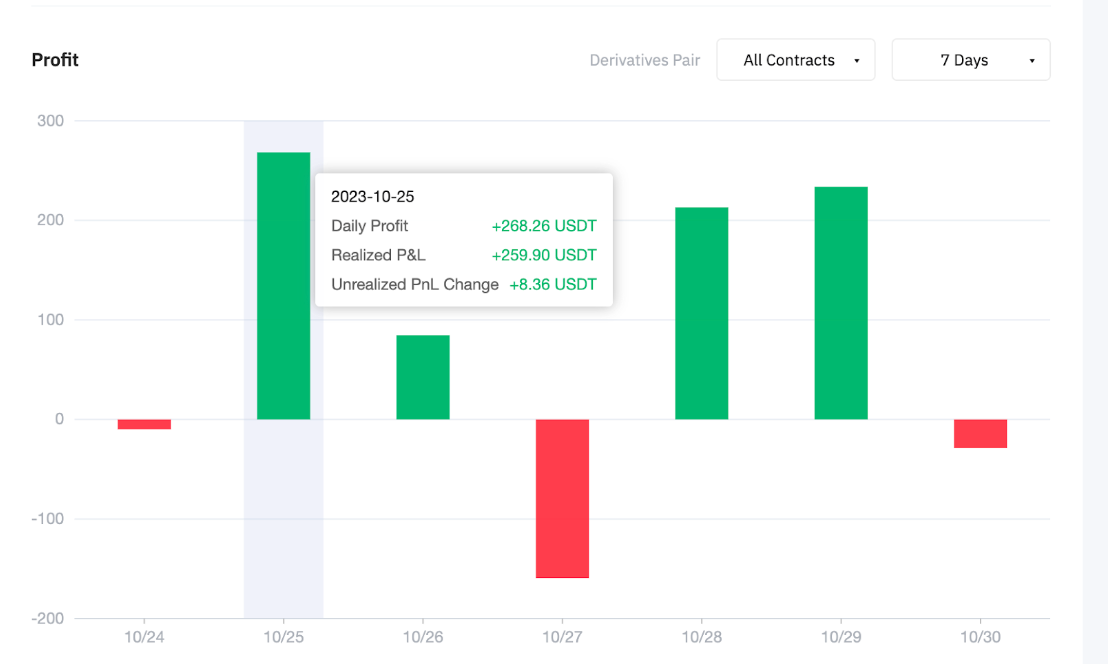Select the green 10/25 profit bar
1116x664 pixels.
283,285
